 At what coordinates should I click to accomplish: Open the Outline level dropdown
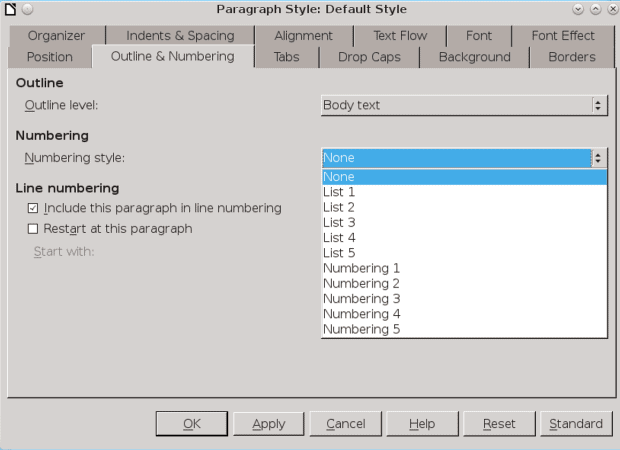click(x=464, y=105)
